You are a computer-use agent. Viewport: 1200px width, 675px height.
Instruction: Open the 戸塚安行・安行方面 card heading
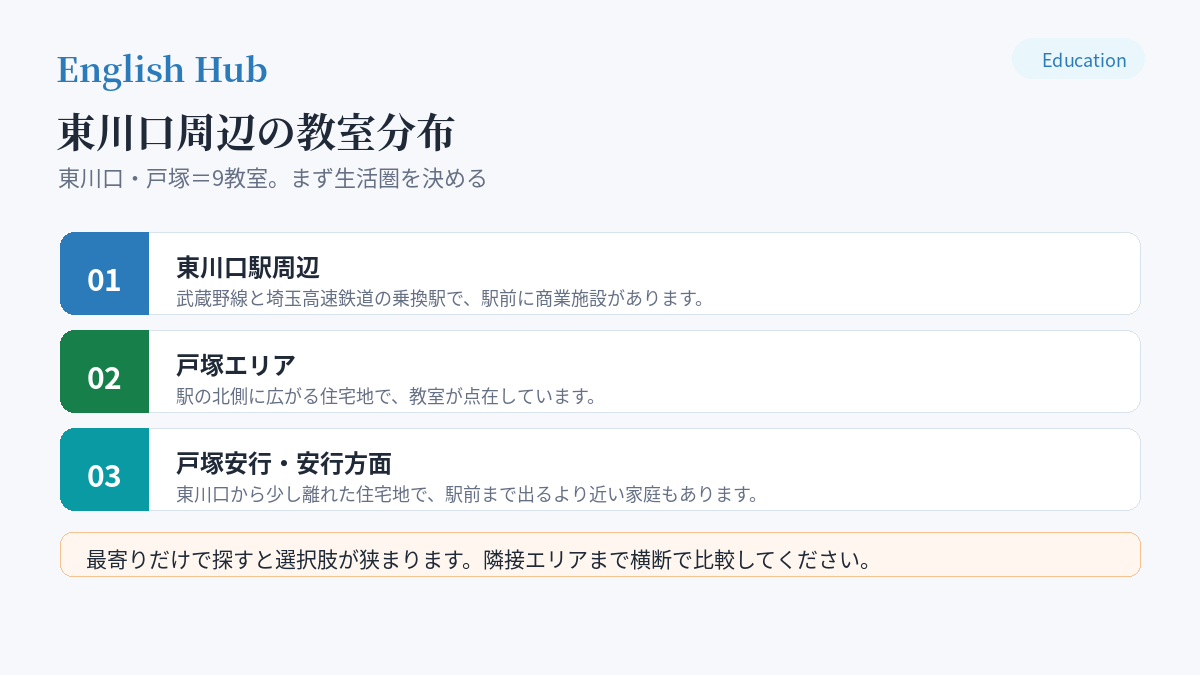click(284, 463)
